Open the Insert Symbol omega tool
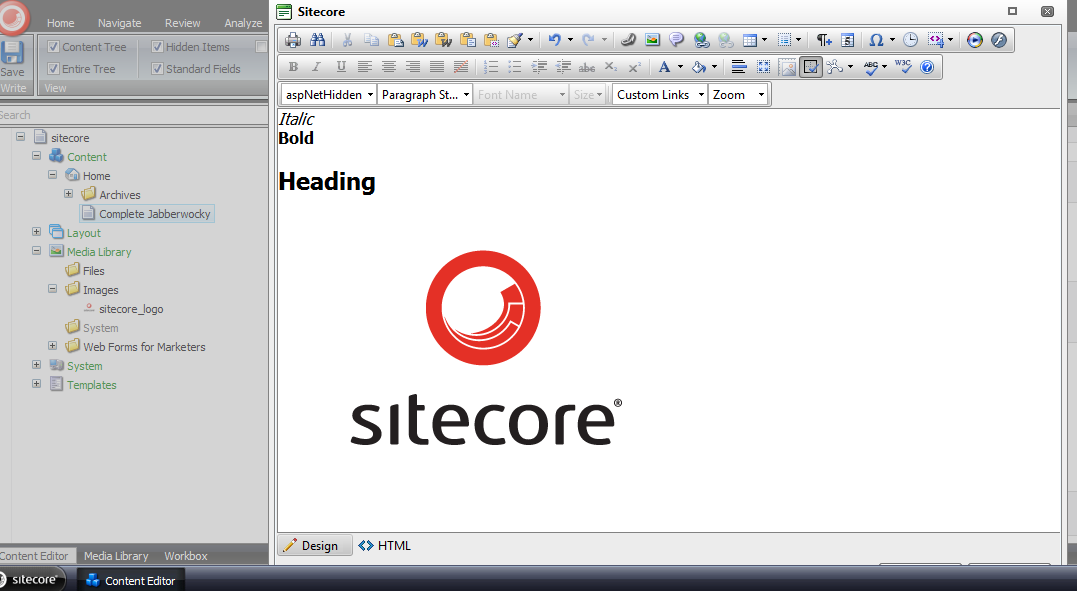1077x591 pixels. [876, 40]
